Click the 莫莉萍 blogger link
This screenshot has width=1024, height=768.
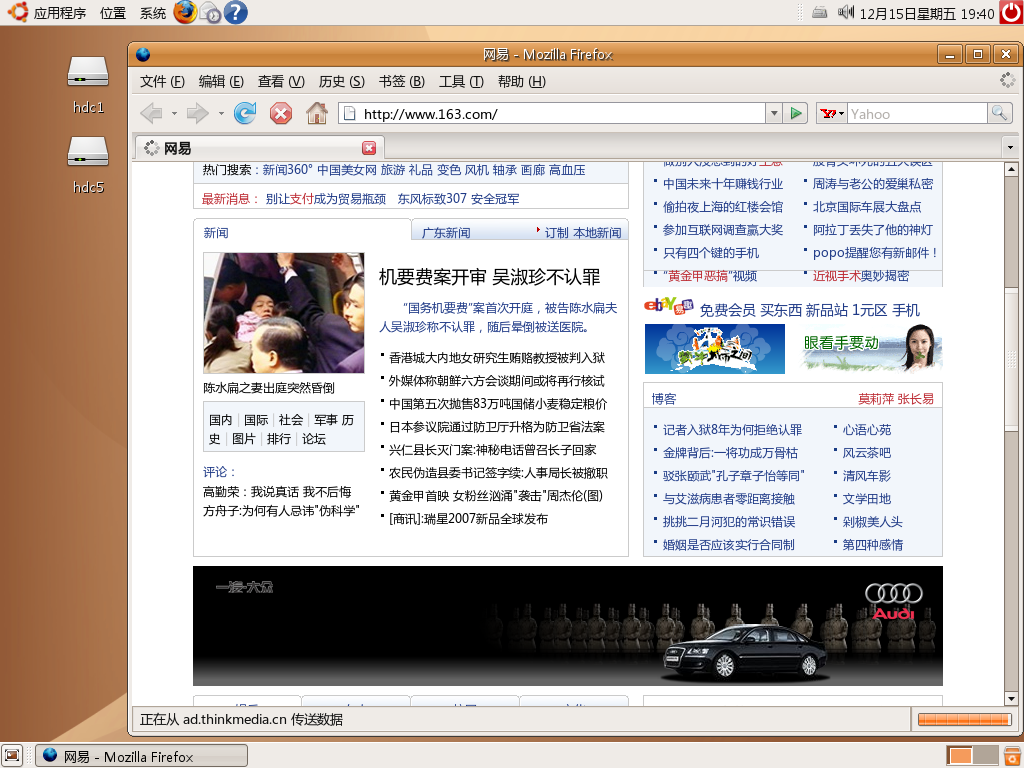(876, 398)
